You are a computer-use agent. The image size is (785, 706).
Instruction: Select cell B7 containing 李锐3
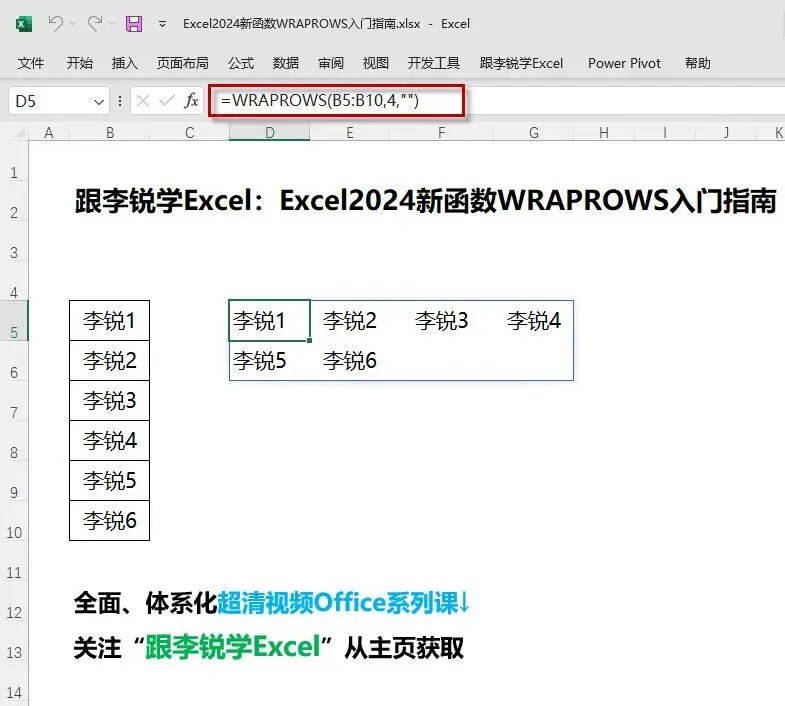(110, 401)
